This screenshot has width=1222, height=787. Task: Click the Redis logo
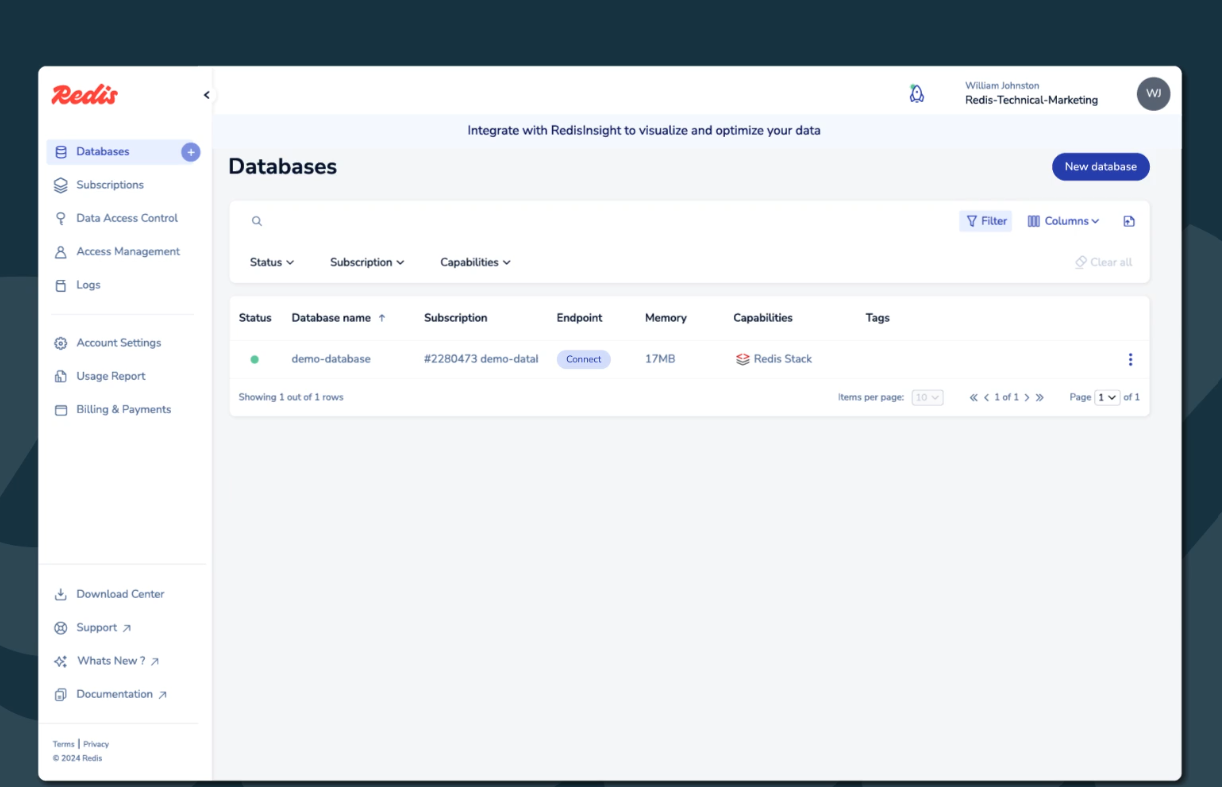[85, 95]
